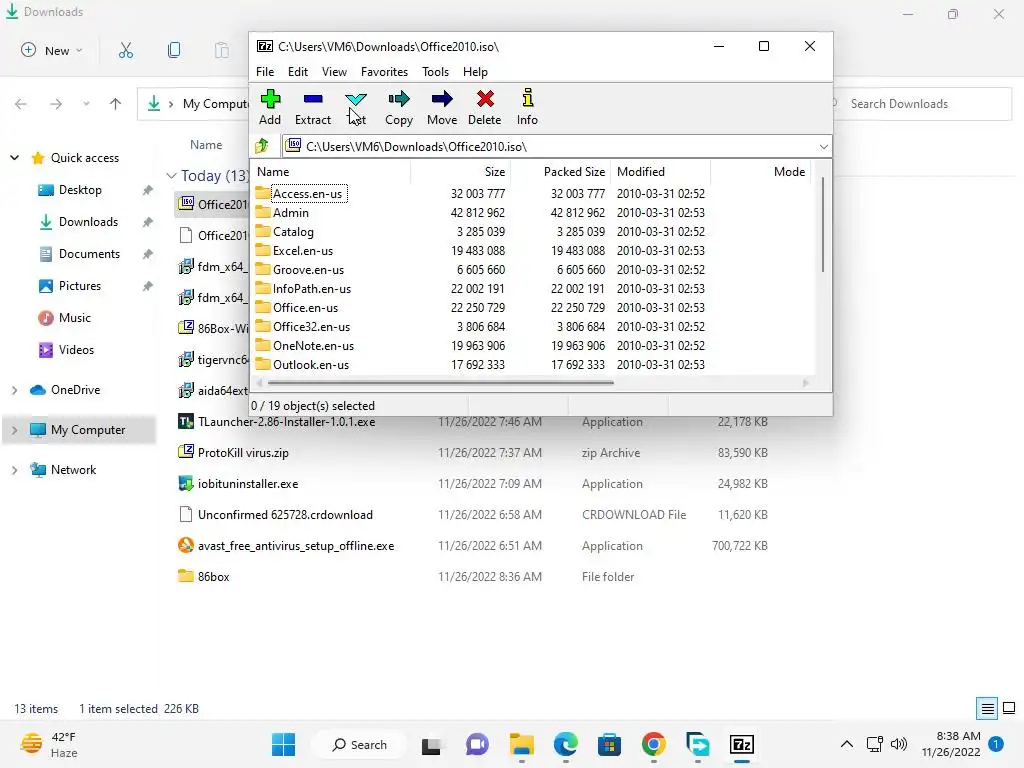
Task: Select the InfoPath.en-us folder
Action: tap(312, 288)
